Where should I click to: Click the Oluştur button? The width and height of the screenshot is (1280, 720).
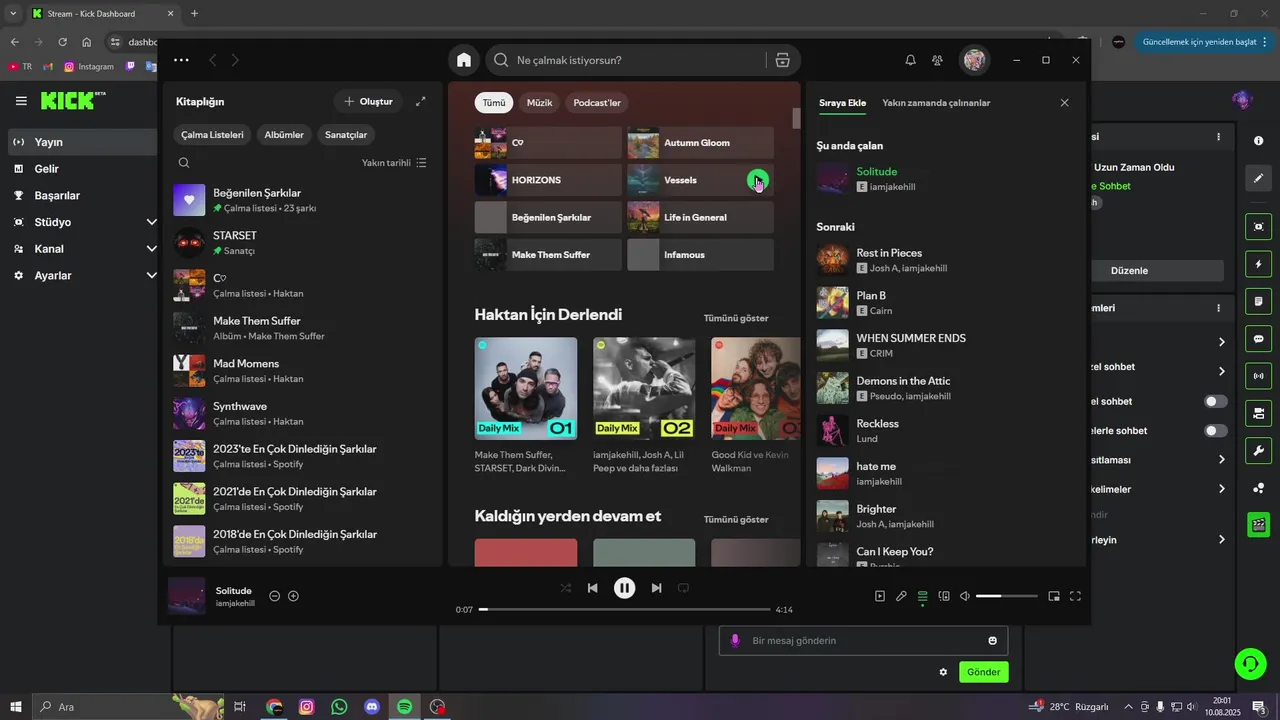pos(368,101)
